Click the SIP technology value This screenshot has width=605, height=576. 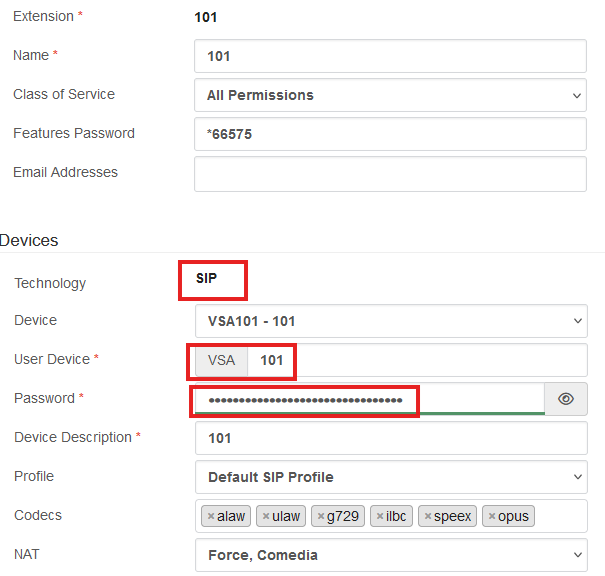(206, 278)
